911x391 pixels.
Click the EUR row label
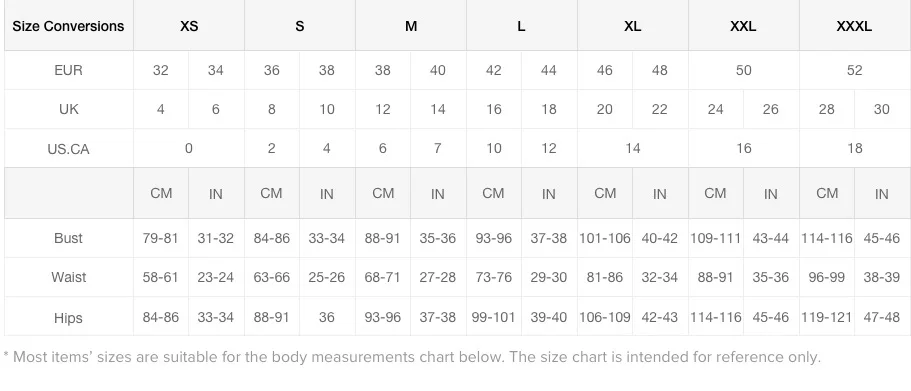(x=69, y=70)
